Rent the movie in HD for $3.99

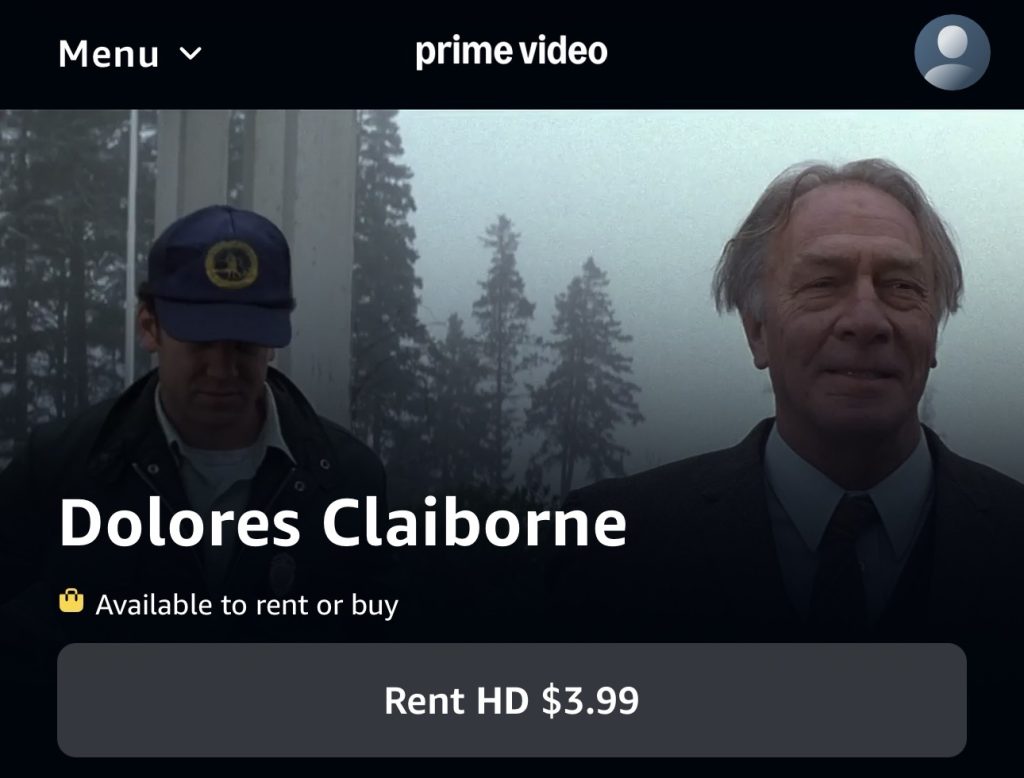click(x=511, y=700)
